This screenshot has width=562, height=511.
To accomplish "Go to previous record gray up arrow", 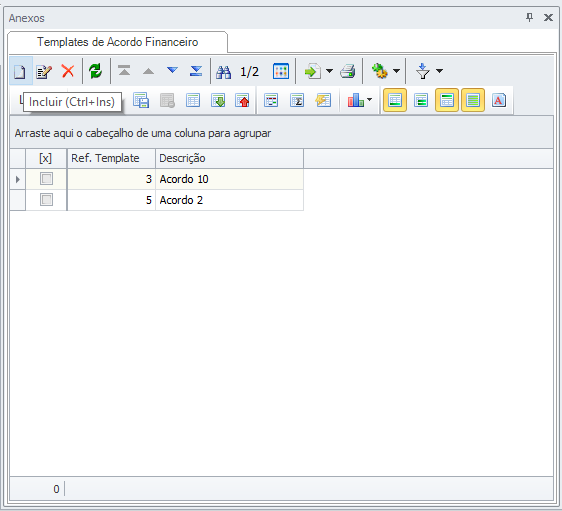I will (x=148, y=71).
